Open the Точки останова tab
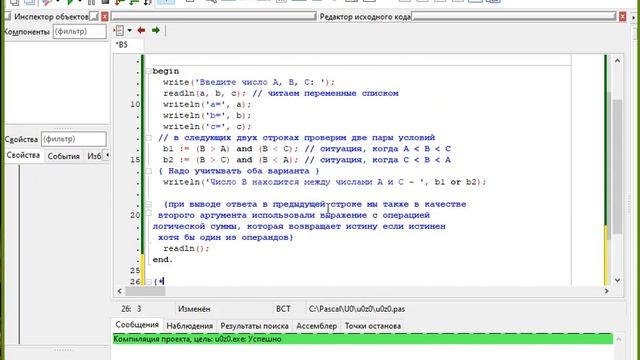 373,326
